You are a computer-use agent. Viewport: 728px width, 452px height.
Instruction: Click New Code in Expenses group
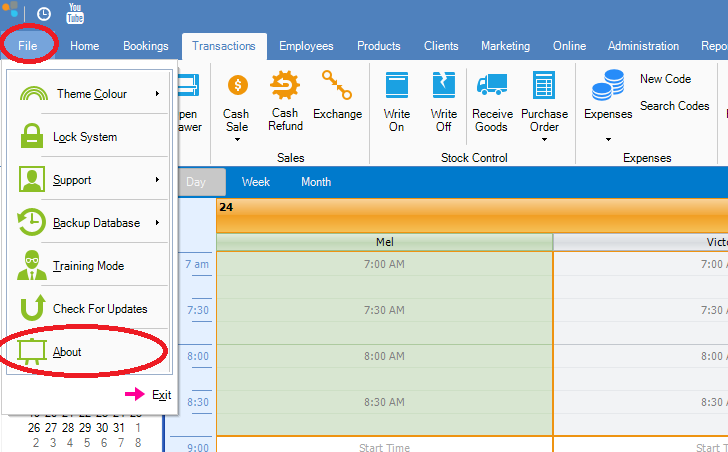pyautogui.click(x=665, y=79)
